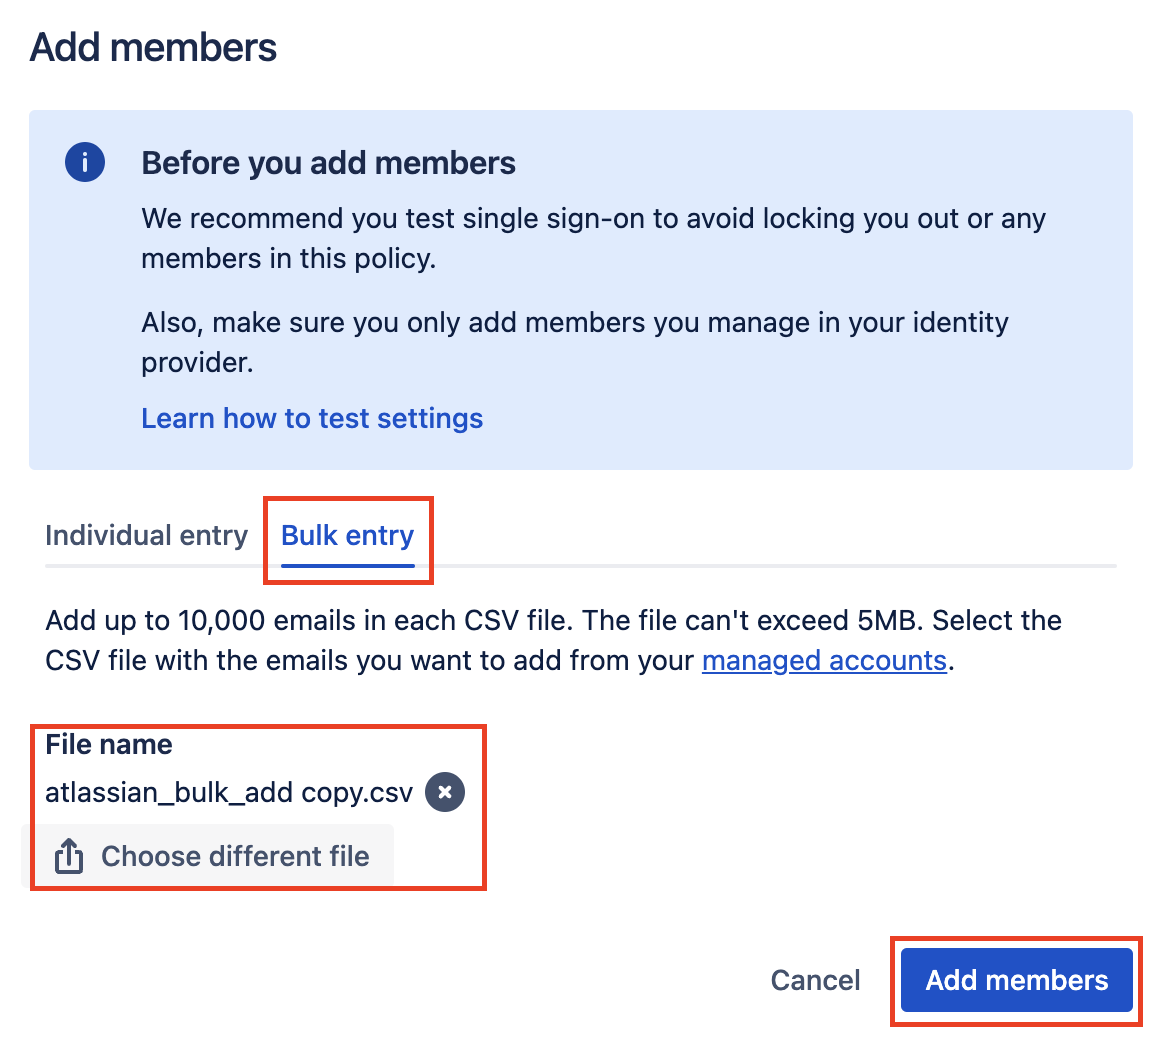This screenshot has width=1162, height=1044.
Task: Follow the managed accounts link
Action: (x=824, y=660)
